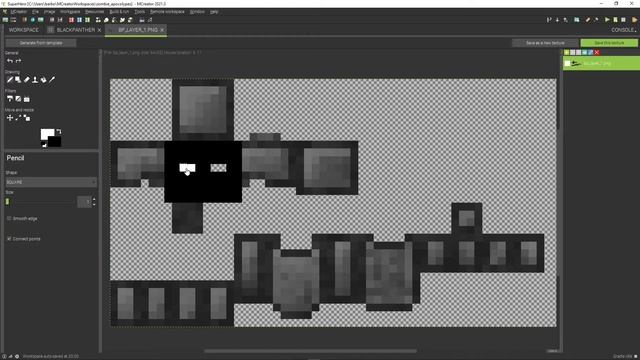
Task: Add new layer in layers panel
Action: click(x=567, y=52)
